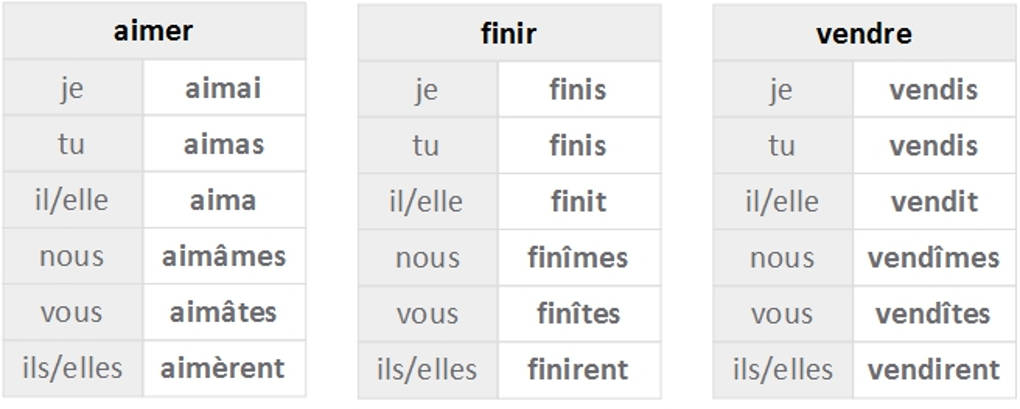
Task: Select the "aimâmes" cell
Action: point(223,256)
